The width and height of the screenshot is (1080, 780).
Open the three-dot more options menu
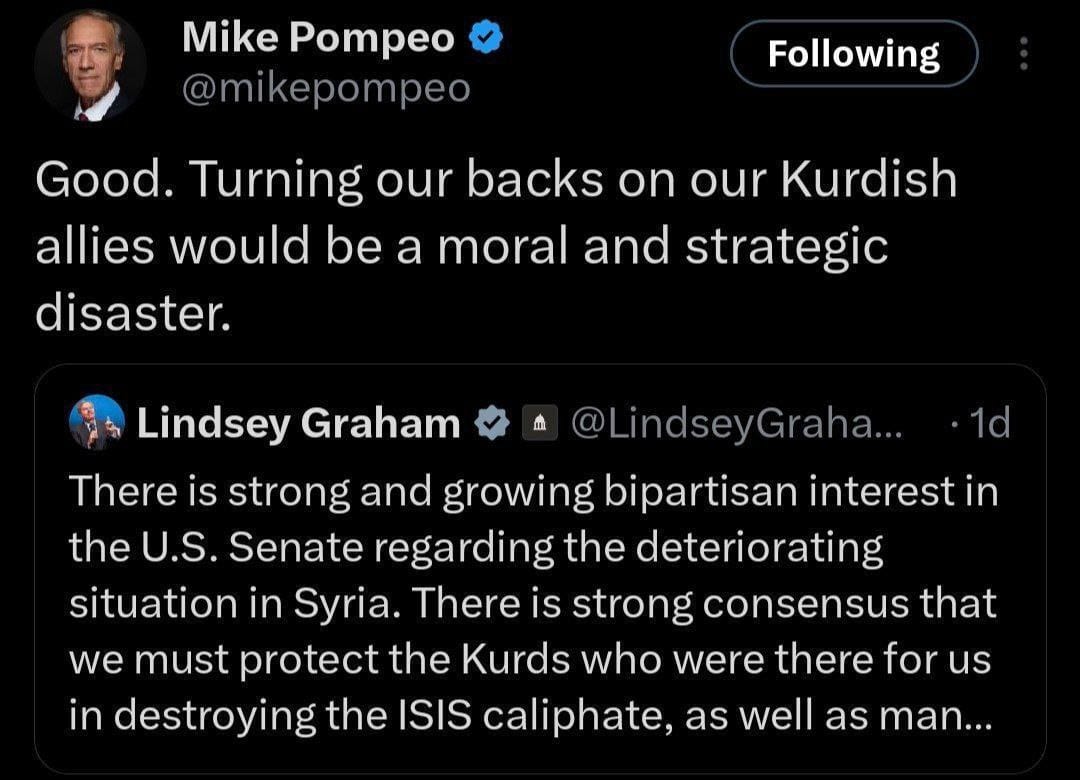pos(1022,54)
